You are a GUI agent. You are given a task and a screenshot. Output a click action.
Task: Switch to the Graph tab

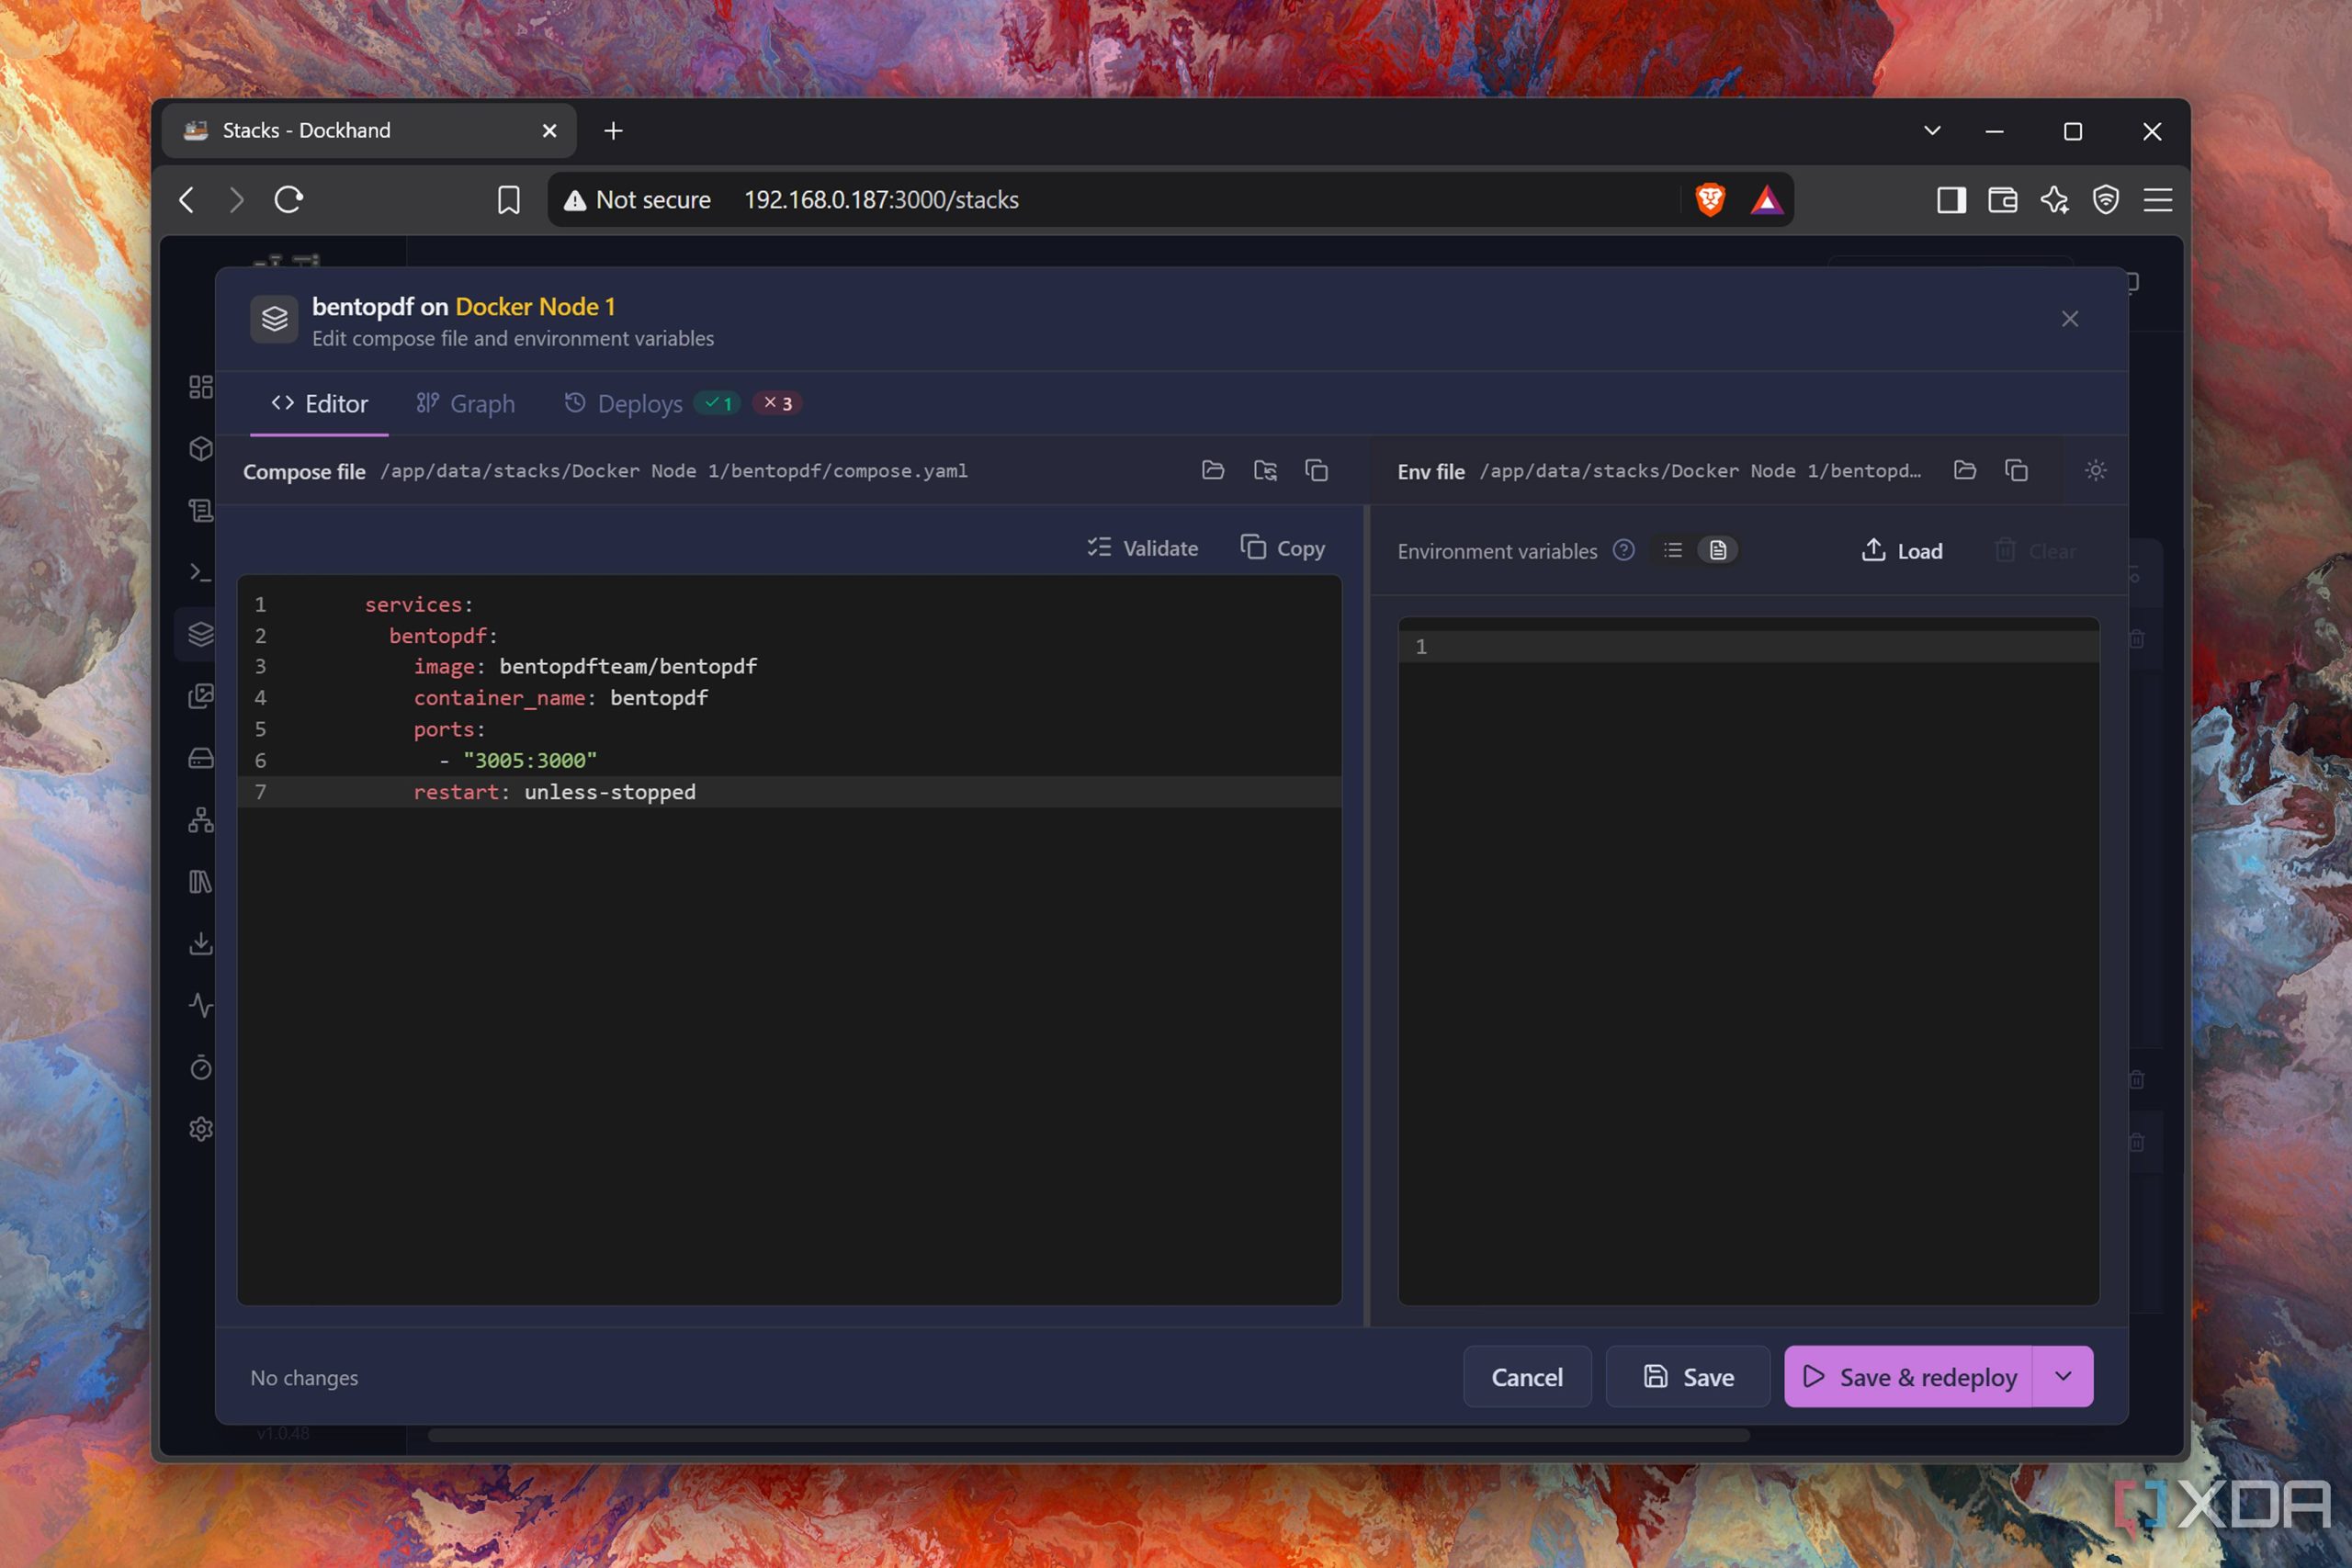point(465,404)
